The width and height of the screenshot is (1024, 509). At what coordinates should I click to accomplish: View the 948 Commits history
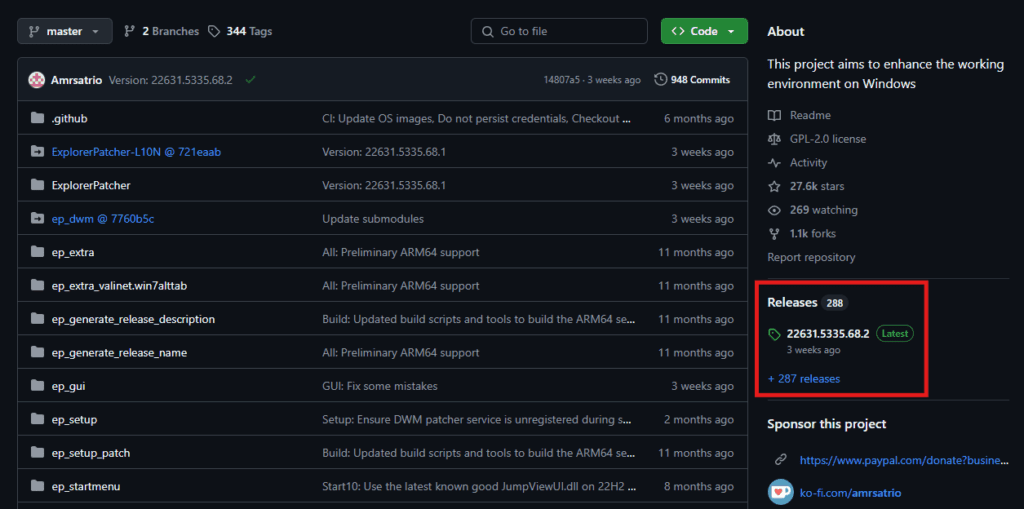[692, 80]
